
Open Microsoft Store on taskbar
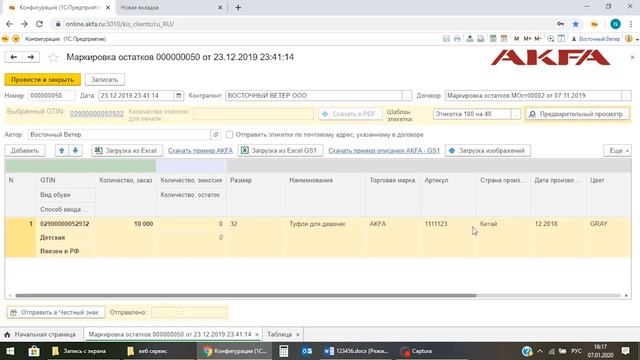pos(34,351)
